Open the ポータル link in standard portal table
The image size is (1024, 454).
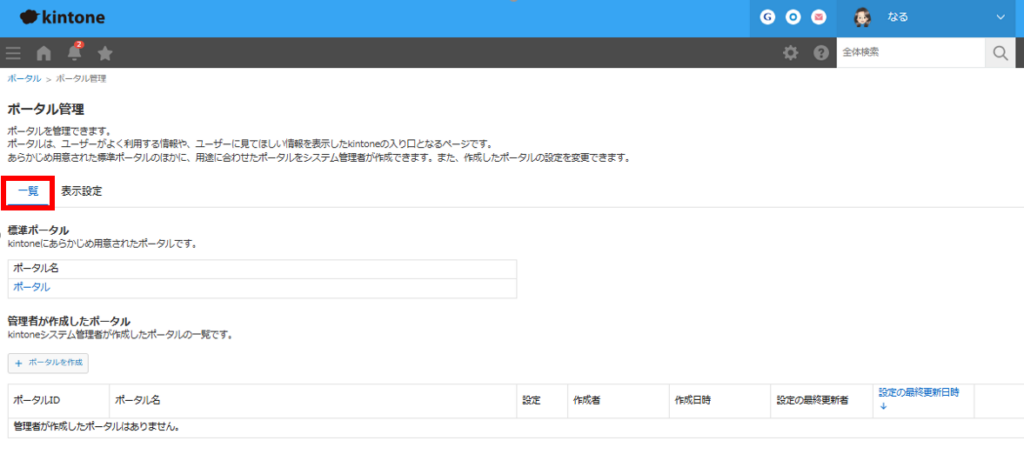(31, 288)
